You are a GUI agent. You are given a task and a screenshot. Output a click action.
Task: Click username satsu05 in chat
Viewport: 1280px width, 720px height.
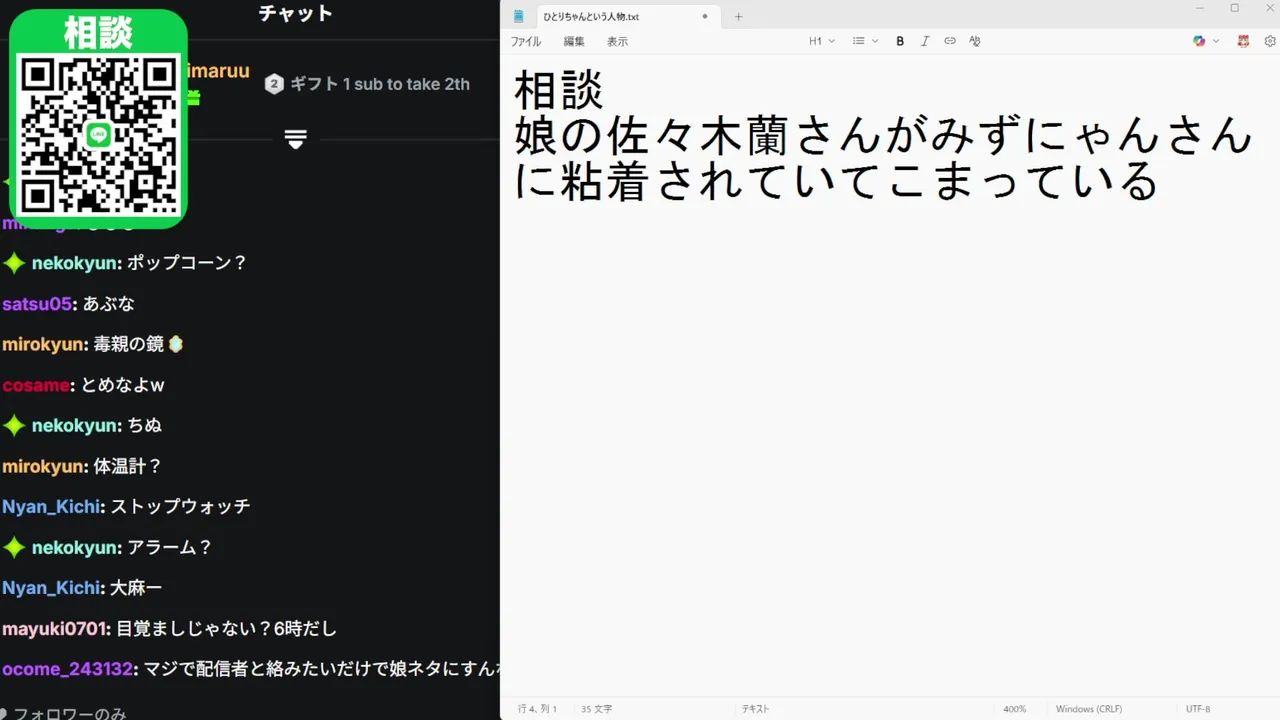[38, 304]
